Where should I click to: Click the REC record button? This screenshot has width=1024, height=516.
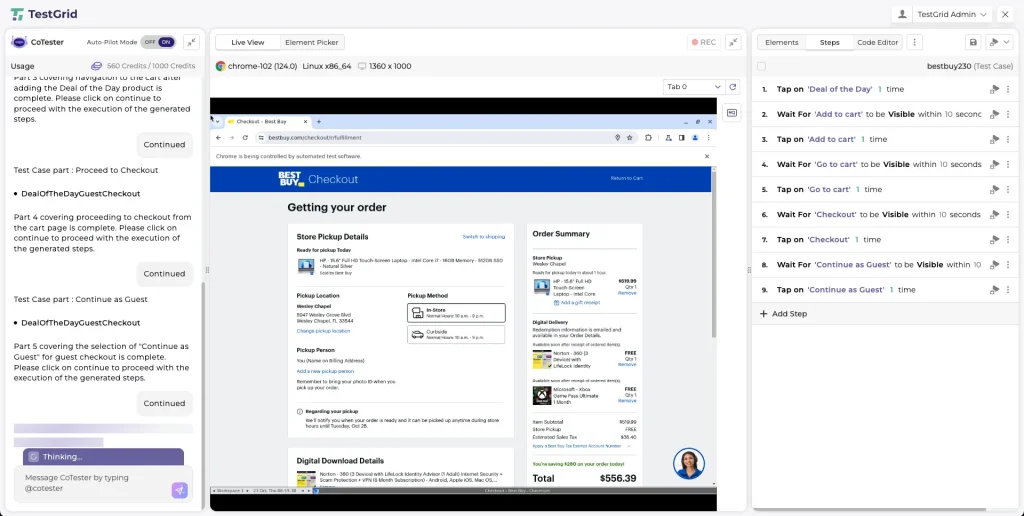point(703,42)
